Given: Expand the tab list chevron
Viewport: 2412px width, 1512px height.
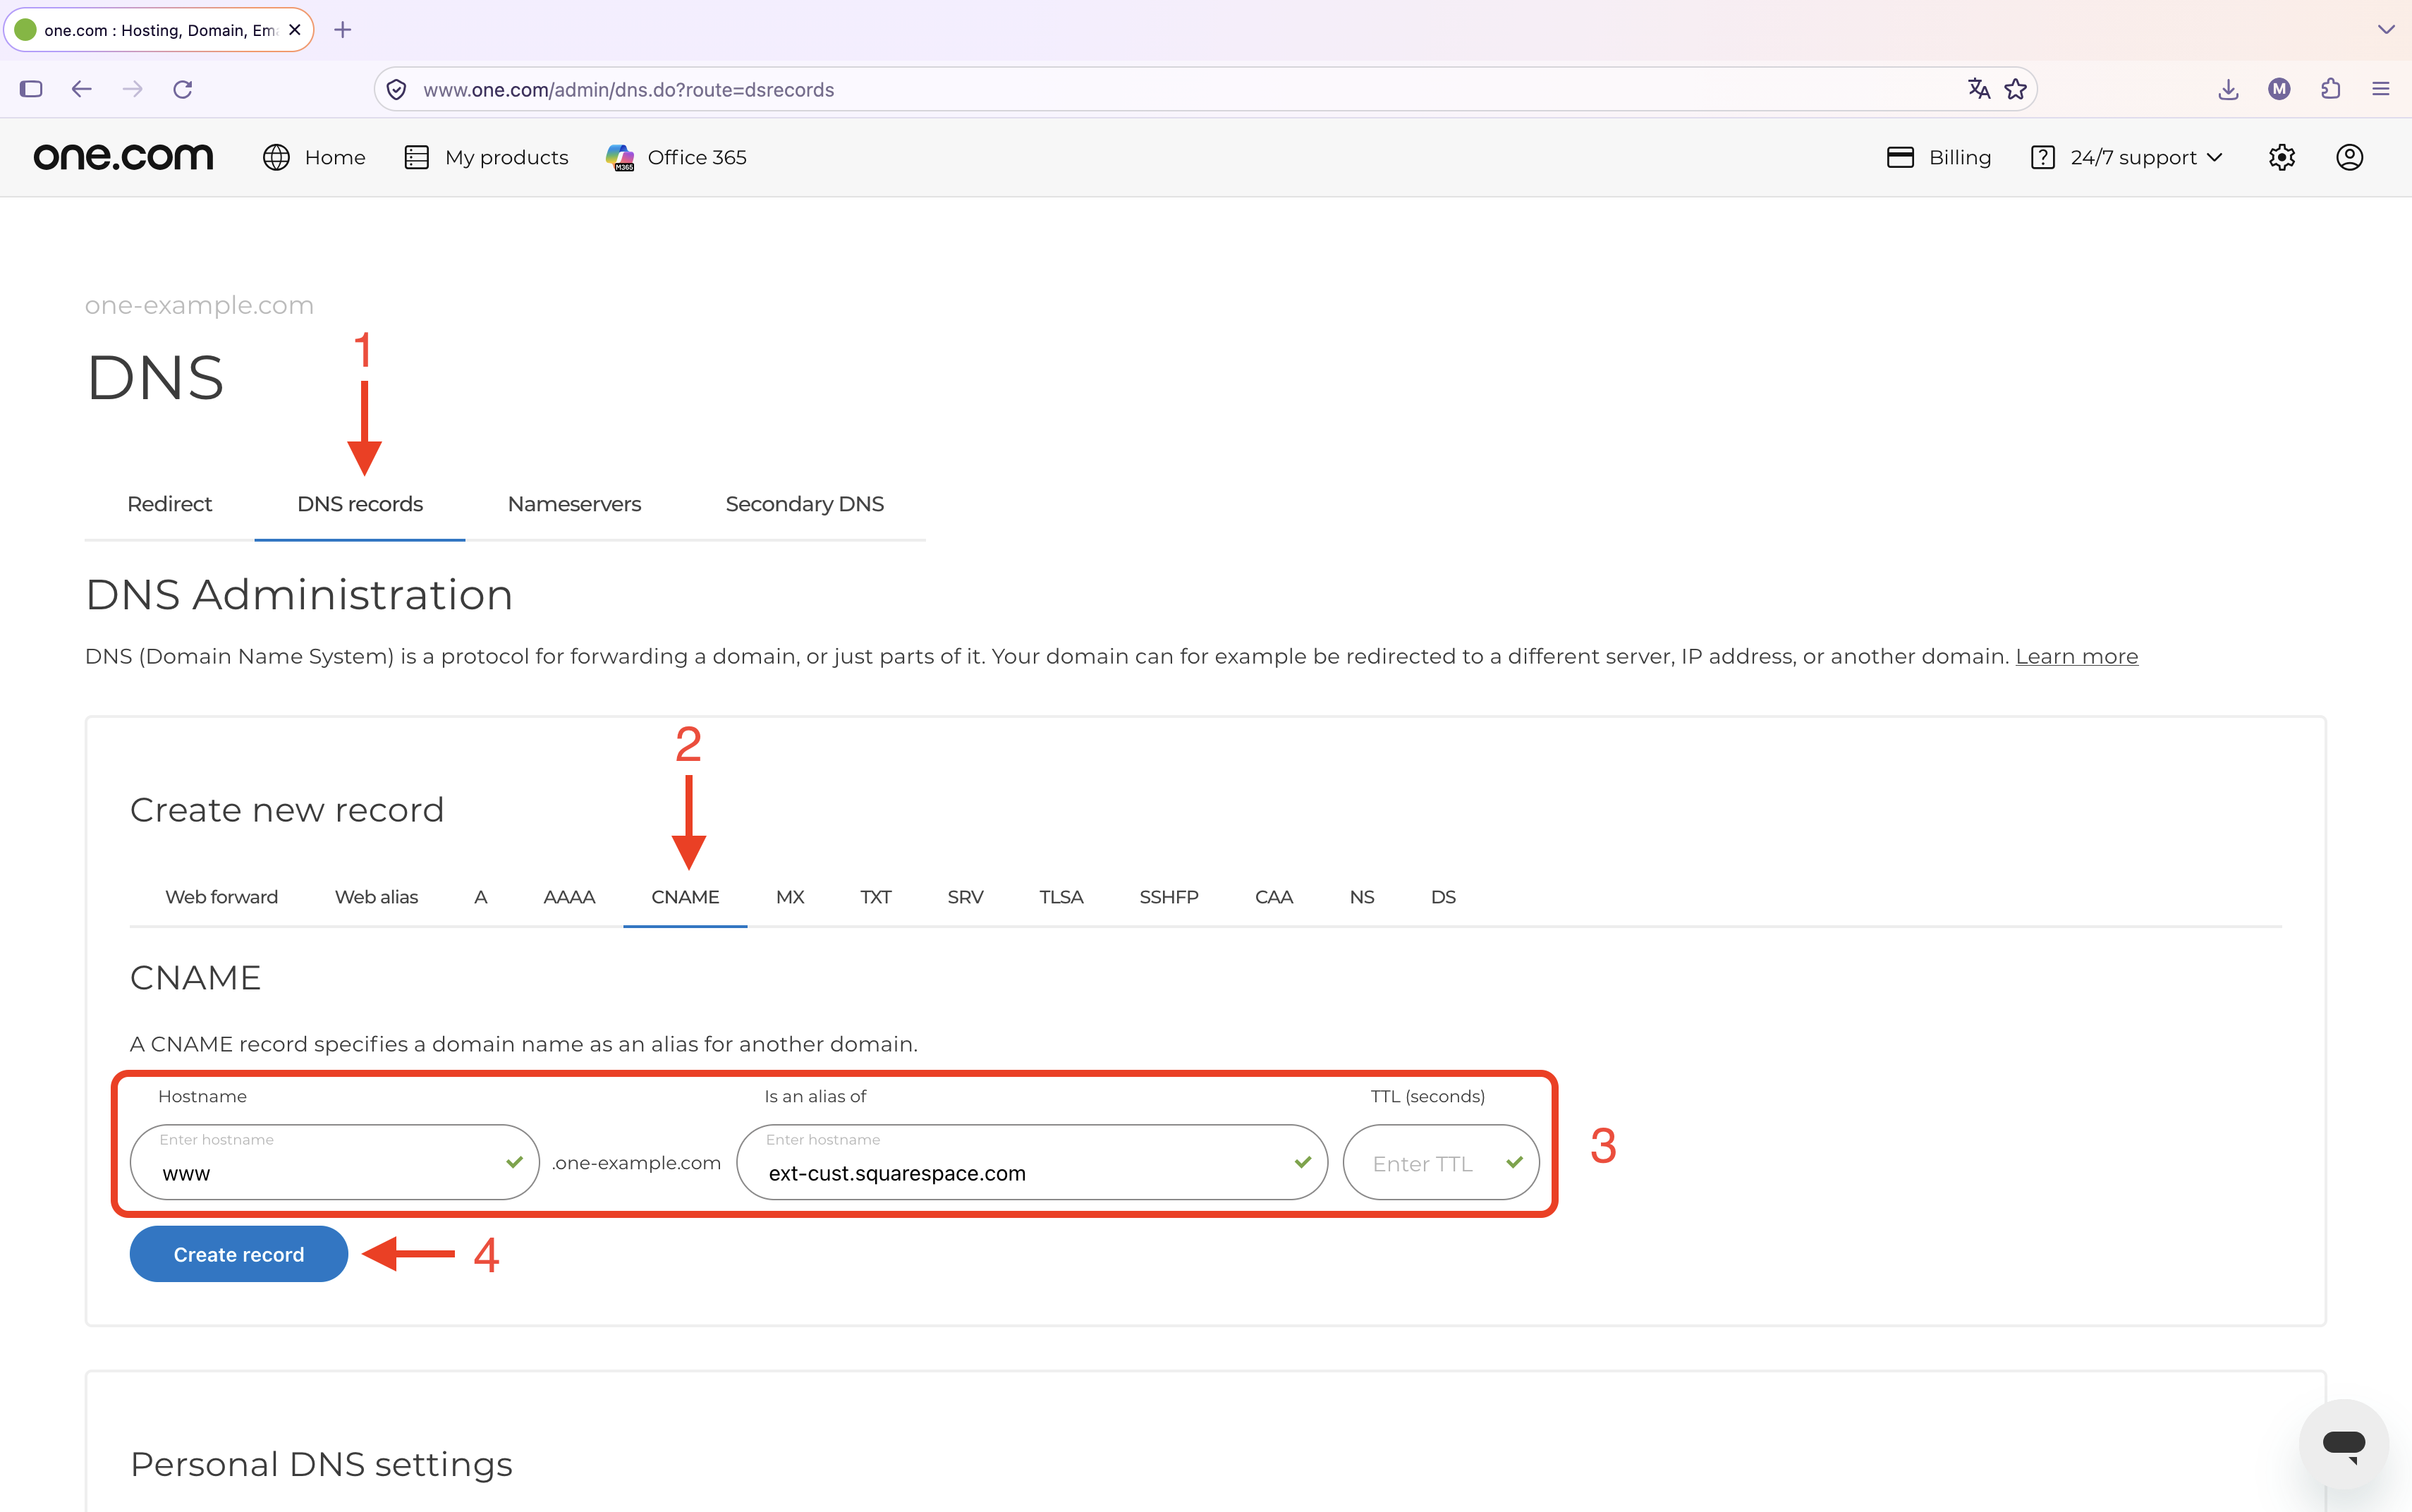Looking at the screenshot, I should click(2386, 30).
